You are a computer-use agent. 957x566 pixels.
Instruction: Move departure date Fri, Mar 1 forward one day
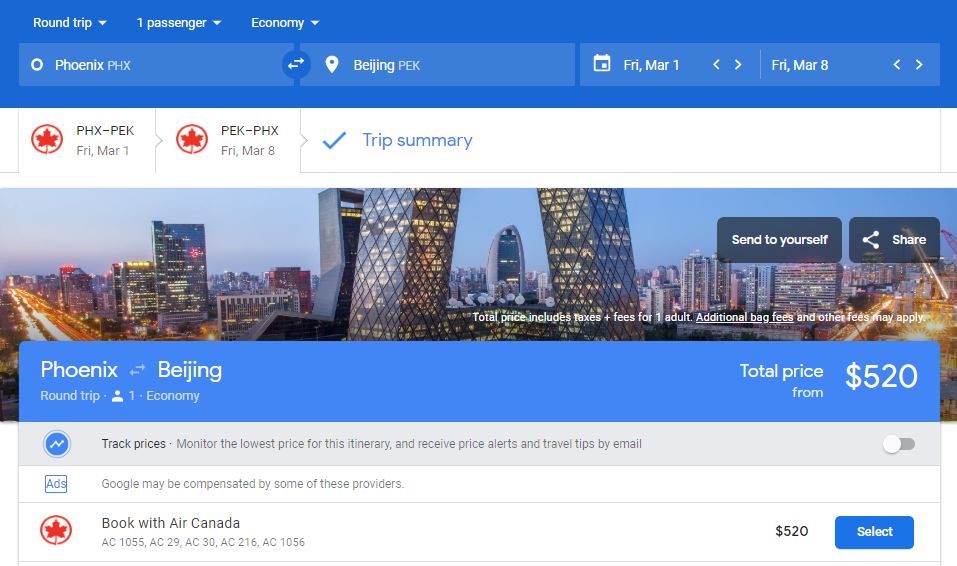click(x=738, y=64)
